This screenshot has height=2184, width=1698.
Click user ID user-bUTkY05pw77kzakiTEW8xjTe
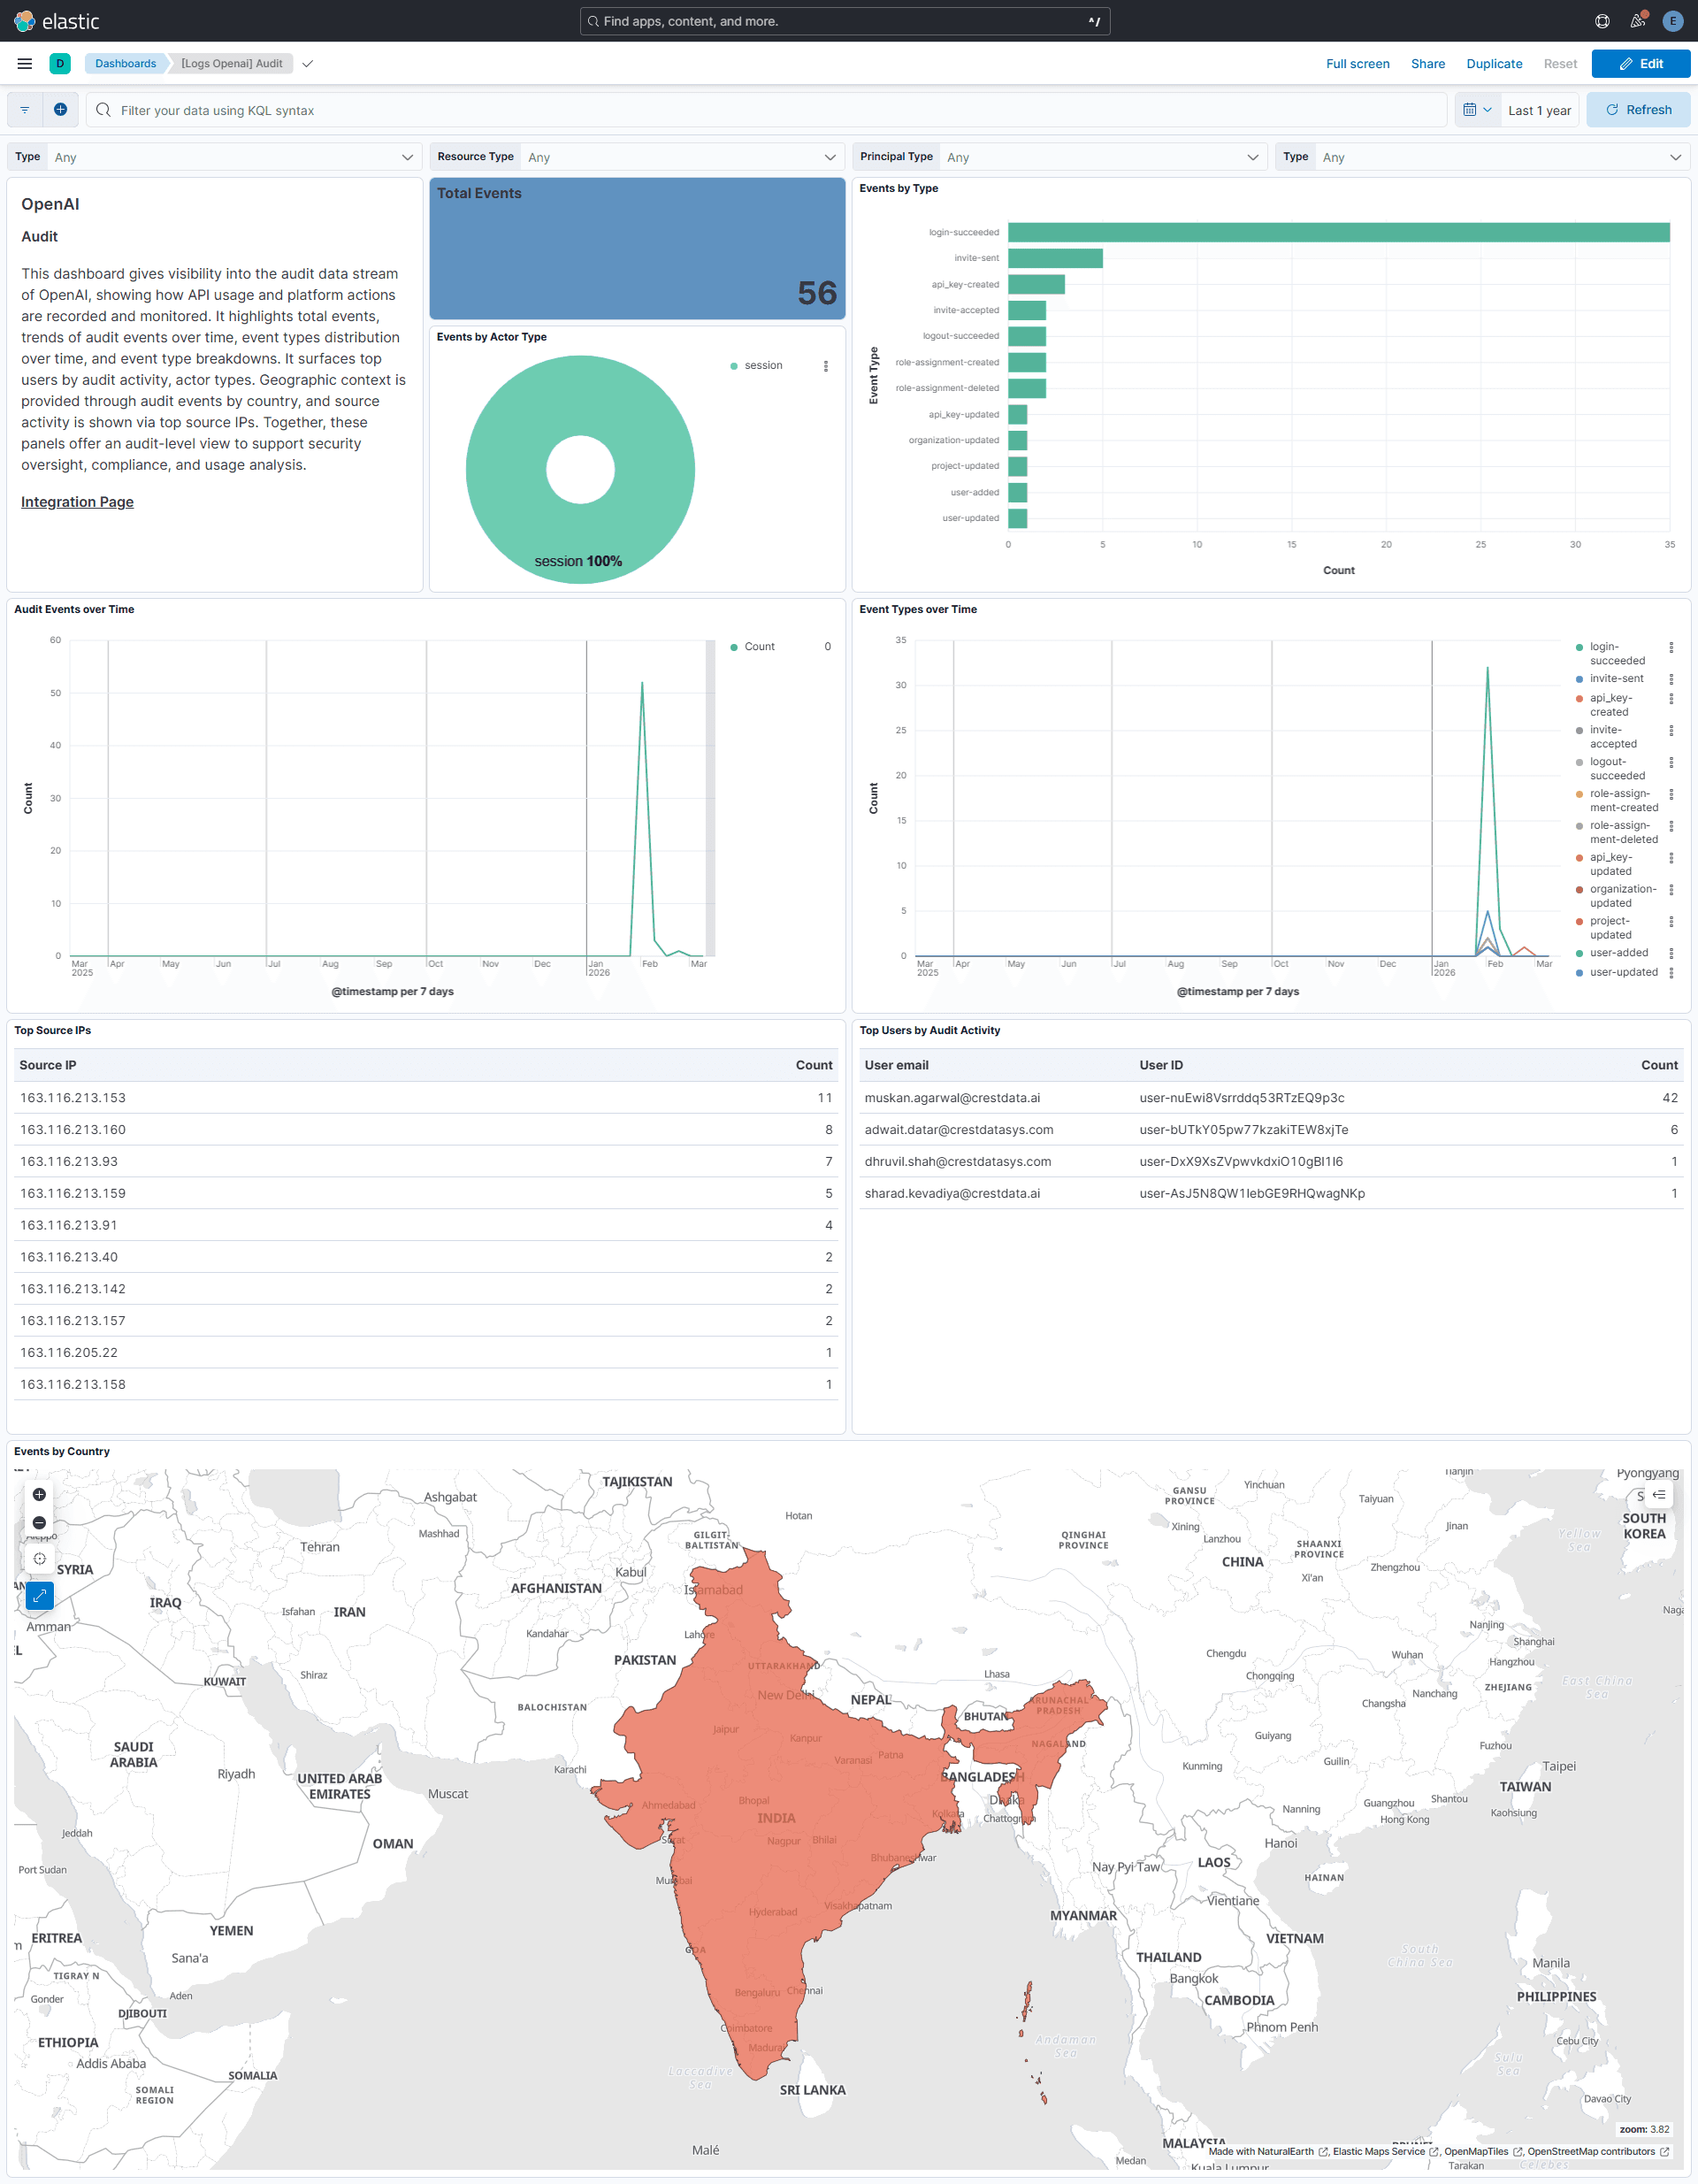[x=1244, y=1130]
